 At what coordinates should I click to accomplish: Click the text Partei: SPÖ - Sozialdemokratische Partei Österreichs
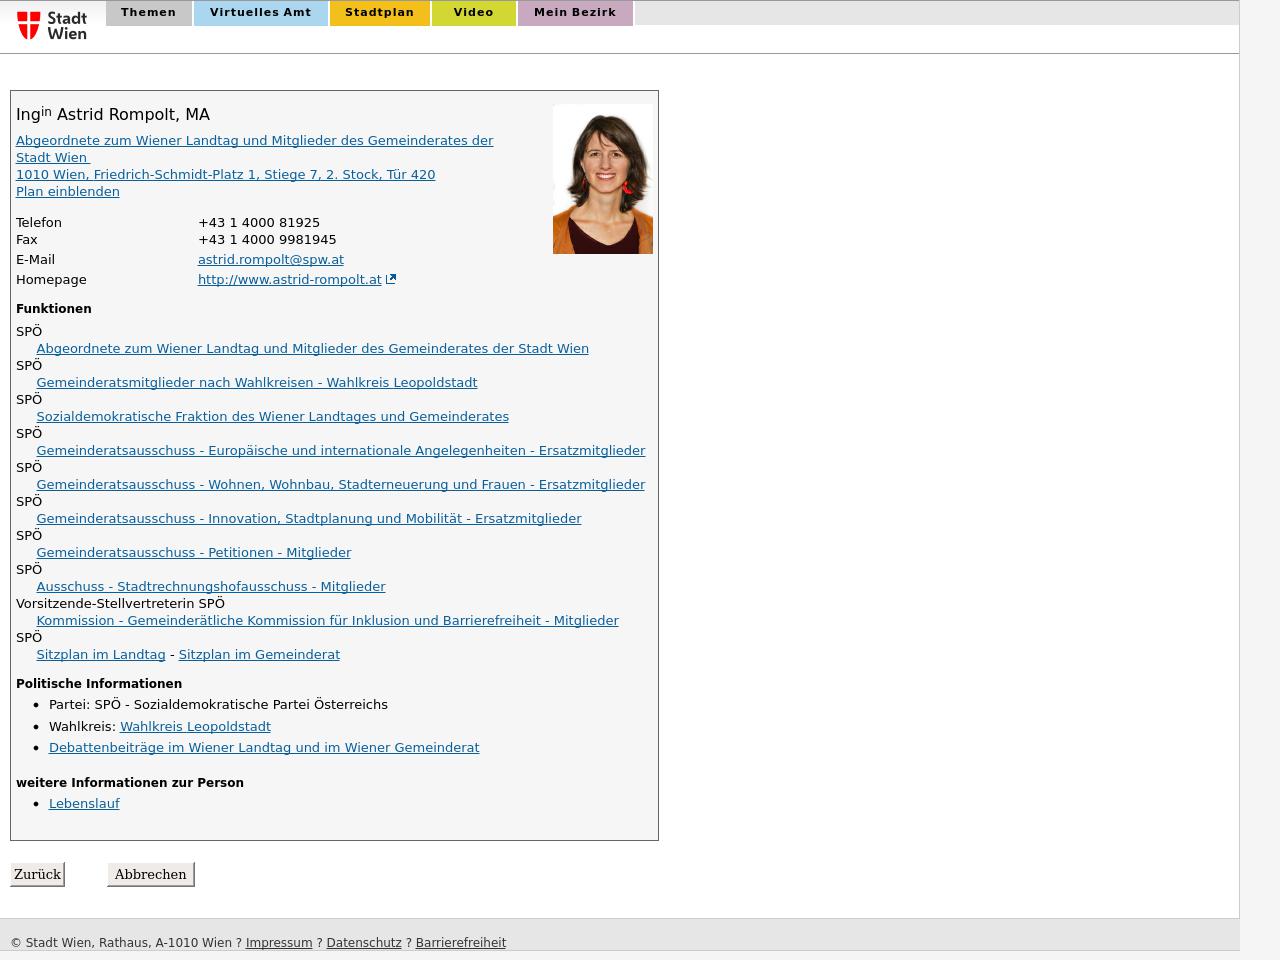pyautogui.click(x=218, y=705)
